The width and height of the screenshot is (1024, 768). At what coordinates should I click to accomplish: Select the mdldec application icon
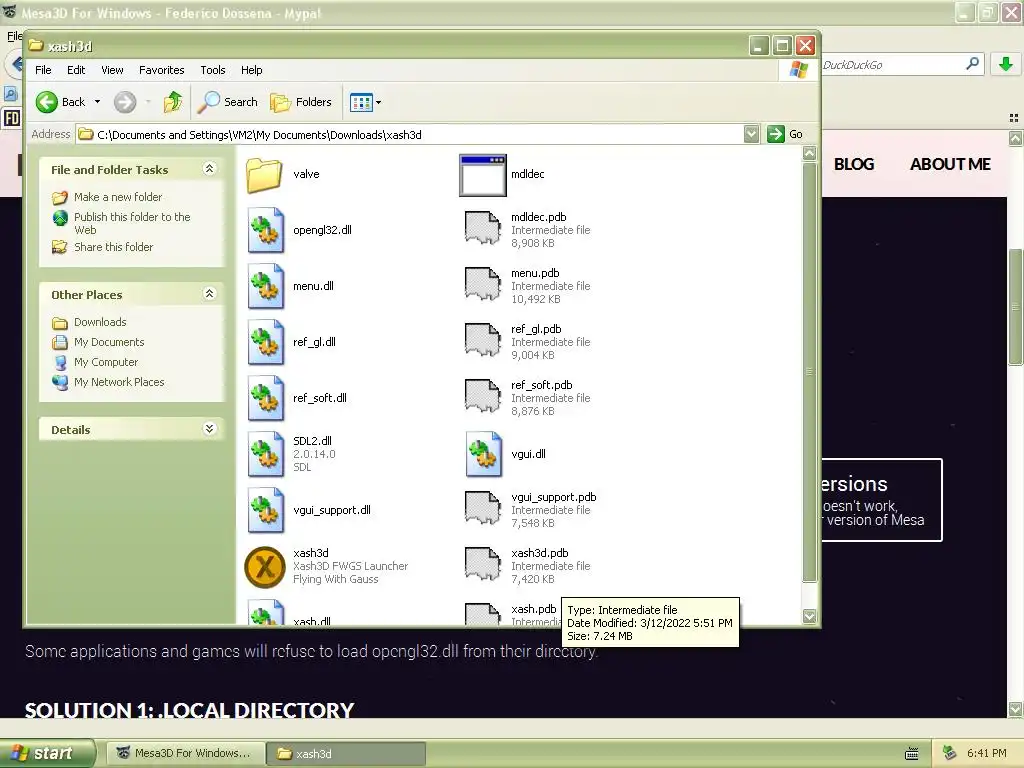(483, 175)
